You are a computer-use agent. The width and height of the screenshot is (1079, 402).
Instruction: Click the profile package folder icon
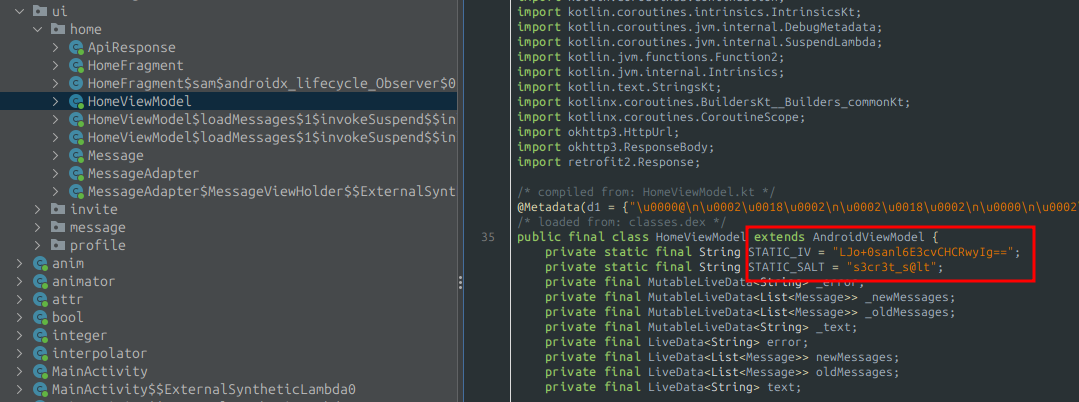click(x=58, y=245)
